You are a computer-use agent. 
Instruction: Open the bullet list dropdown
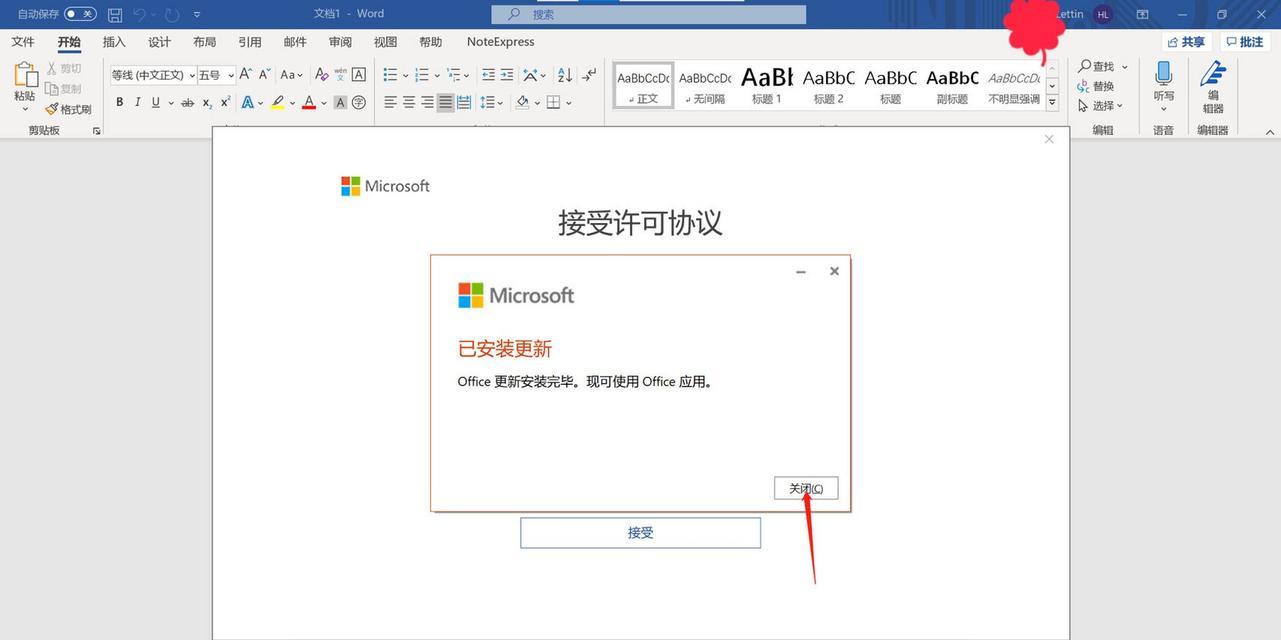[405, 75]
